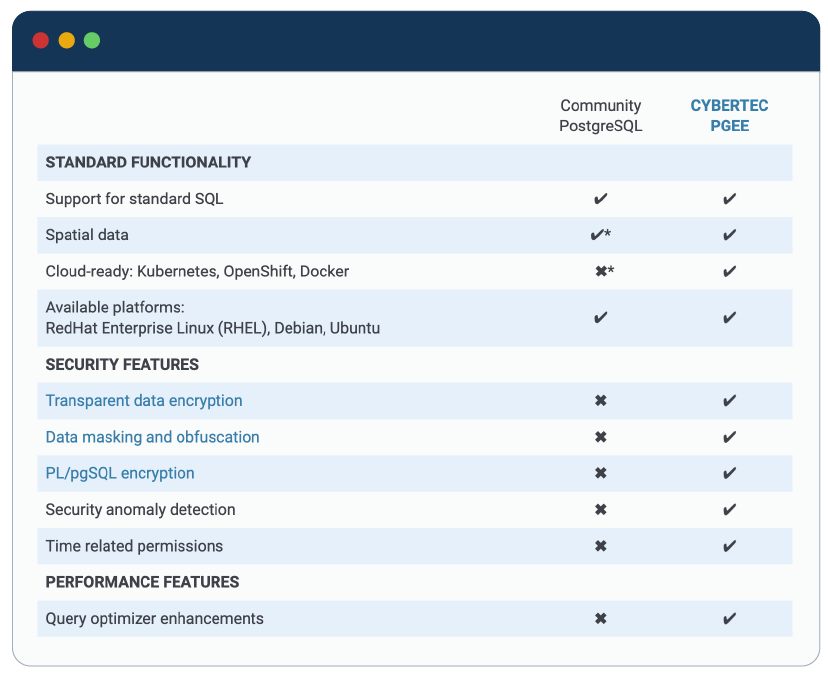Screen dimensions: 828x673
Task: Click the red window dot
Action: pyautogui.click(x=41, y=41)
